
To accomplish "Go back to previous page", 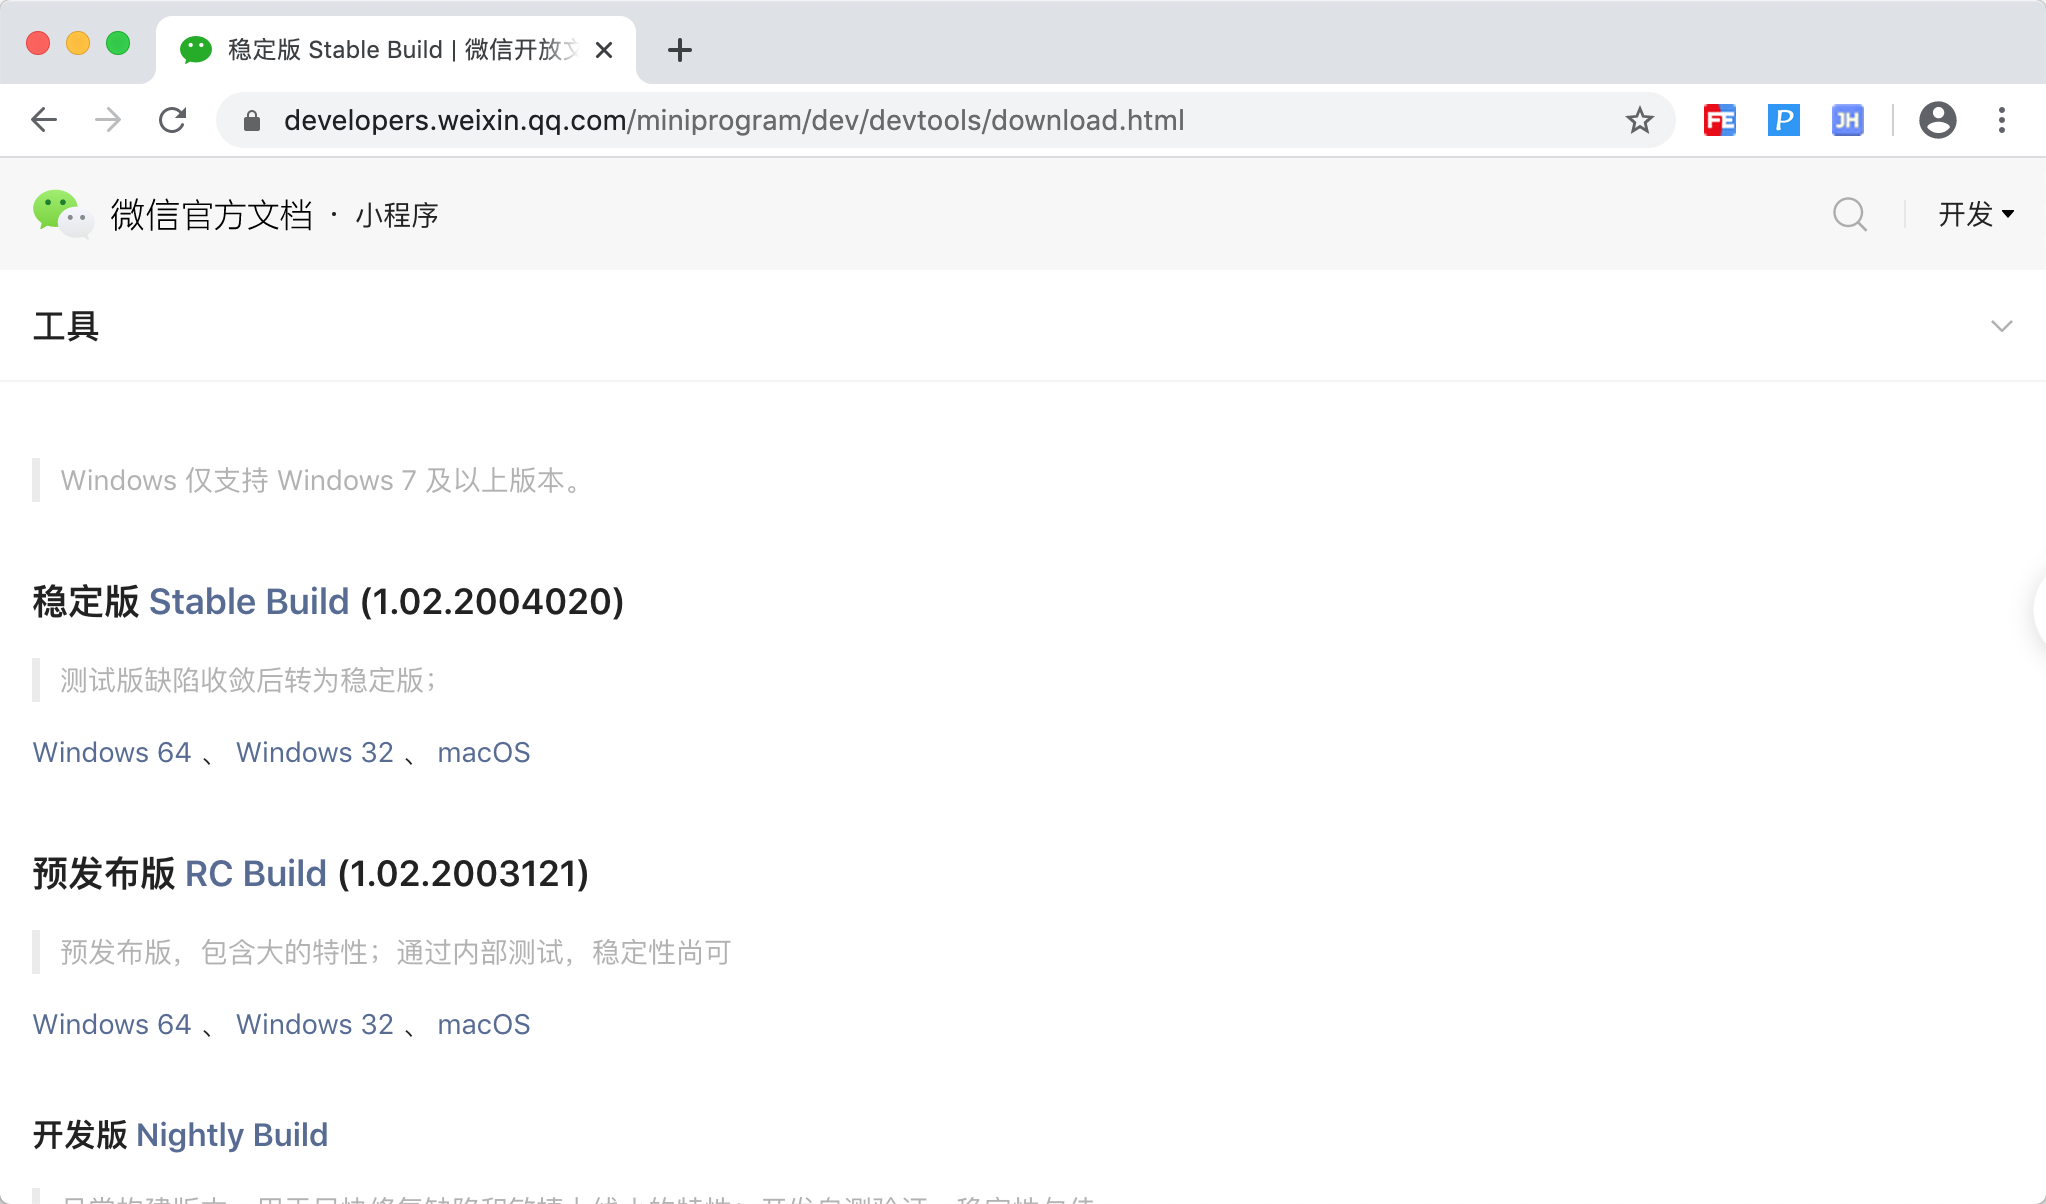I will 44,121.
